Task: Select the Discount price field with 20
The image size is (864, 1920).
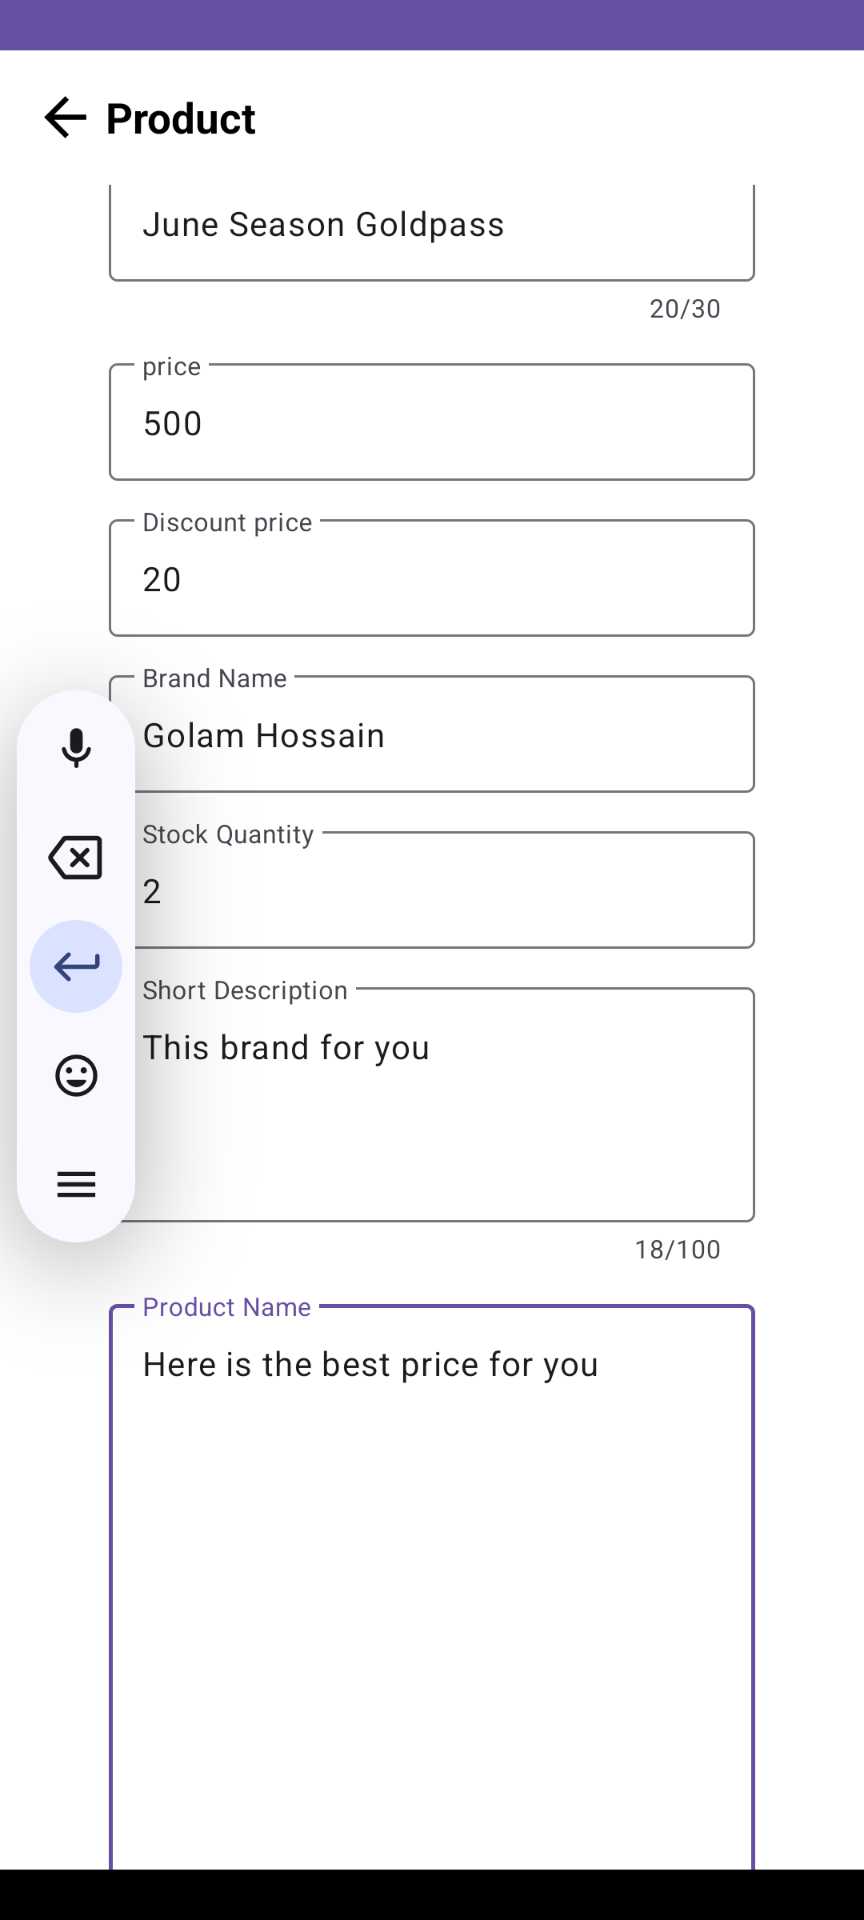Action: tap(430, 580)
